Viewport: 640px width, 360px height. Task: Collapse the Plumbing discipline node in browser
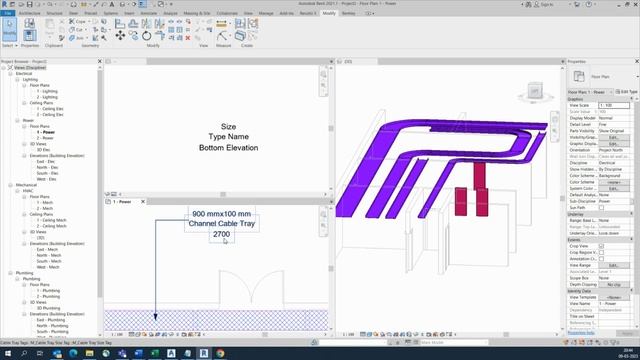[11, 273]
